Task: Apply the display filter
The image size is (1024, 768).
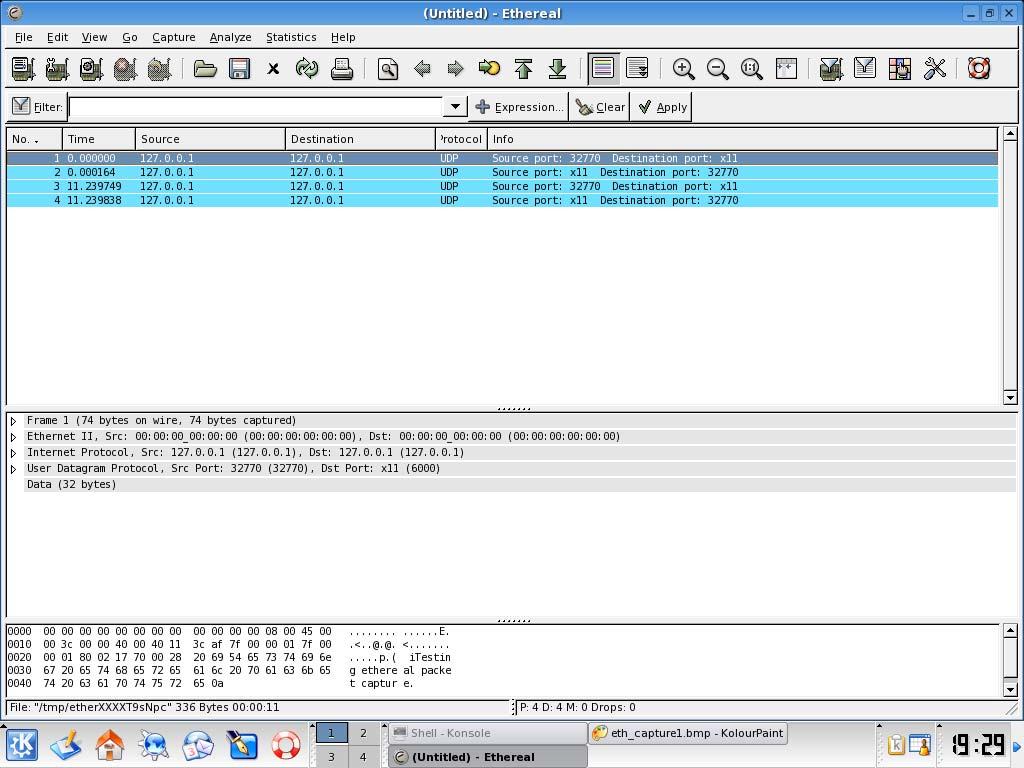Action: [x=662, y=107]
